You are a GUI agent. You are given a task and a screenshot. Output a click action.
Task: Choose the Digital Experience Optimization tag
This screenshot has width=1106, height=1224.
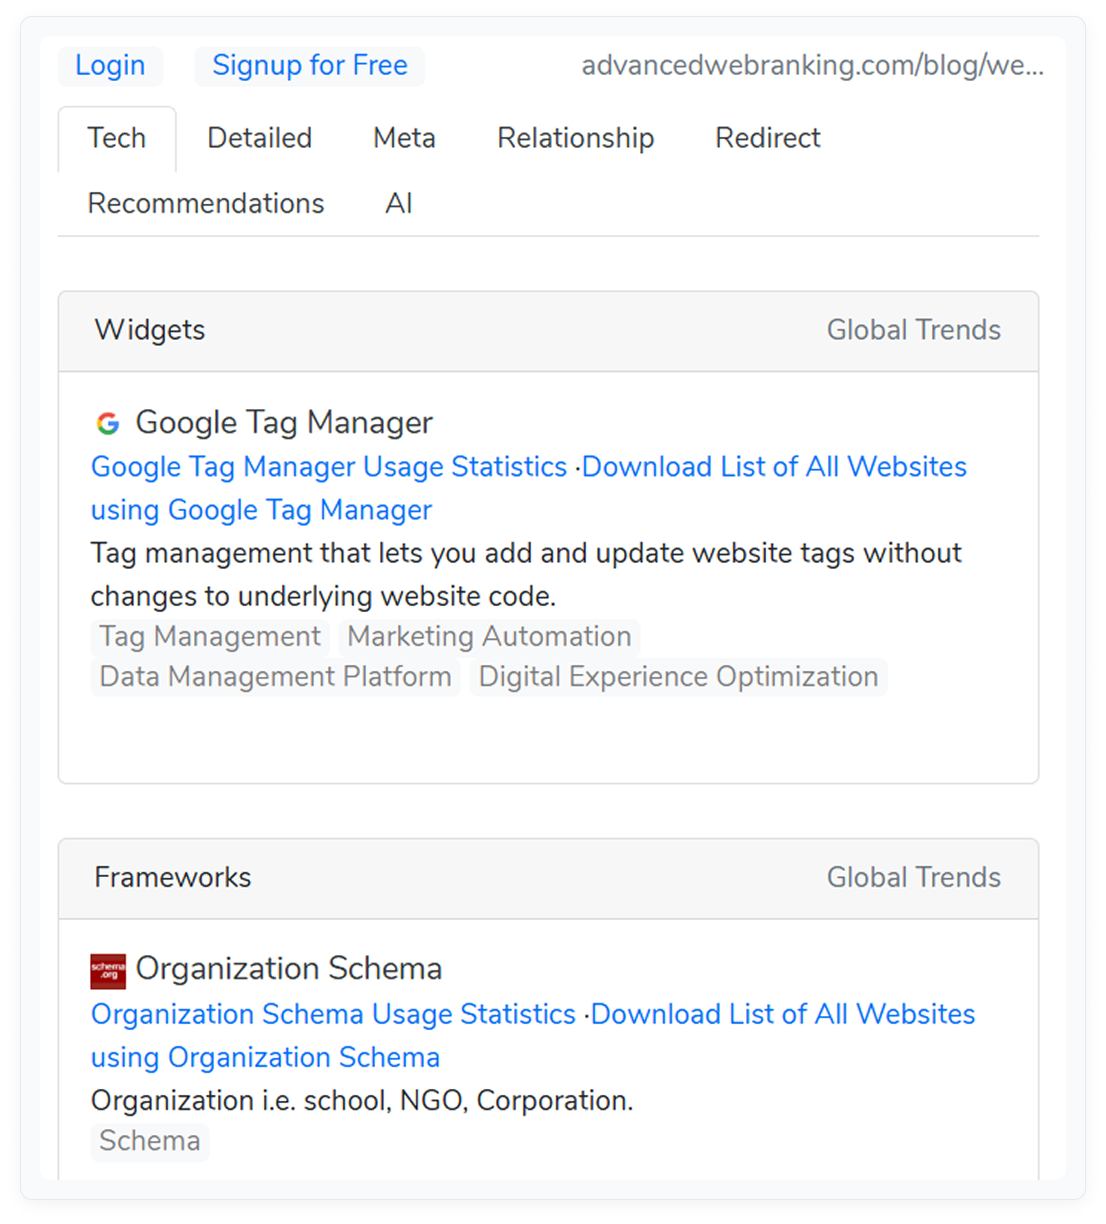(x=678, y=677)
